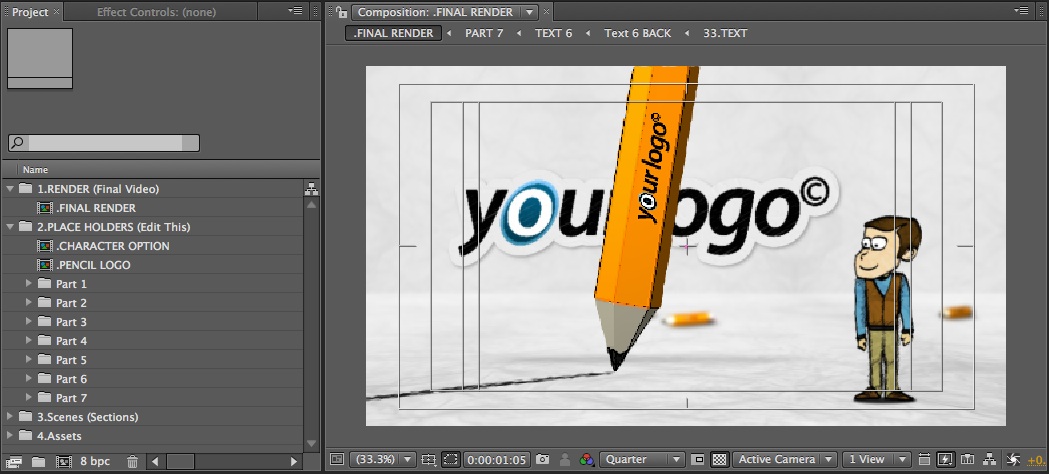Collapse the 1.RENDER (Final Video) folder
The width and height of the screenshot is (1049, 474).
[10, 189]
